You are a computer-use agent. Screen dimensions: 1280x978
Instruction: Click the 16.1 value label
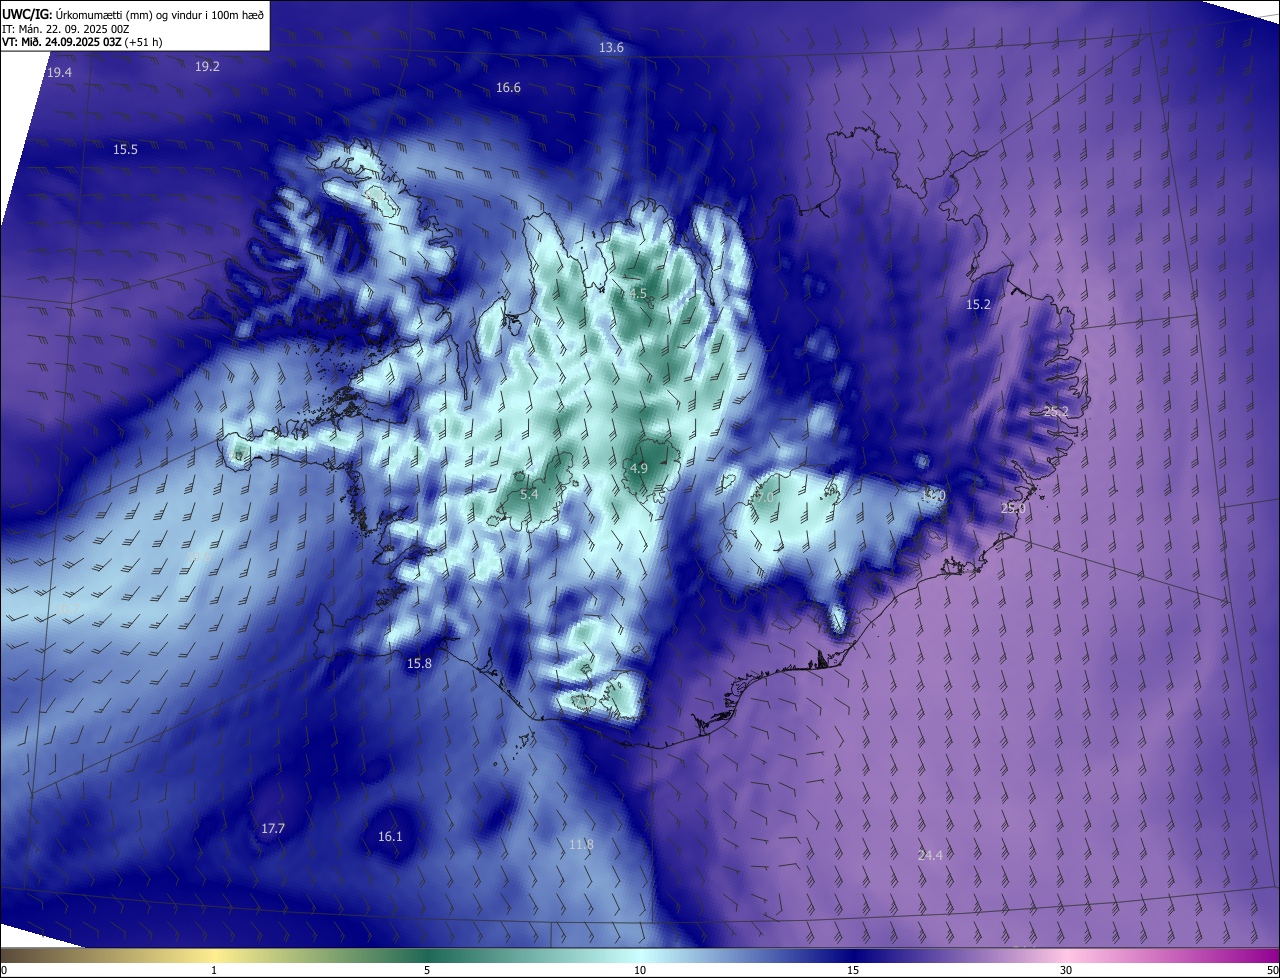click(390, 837)
